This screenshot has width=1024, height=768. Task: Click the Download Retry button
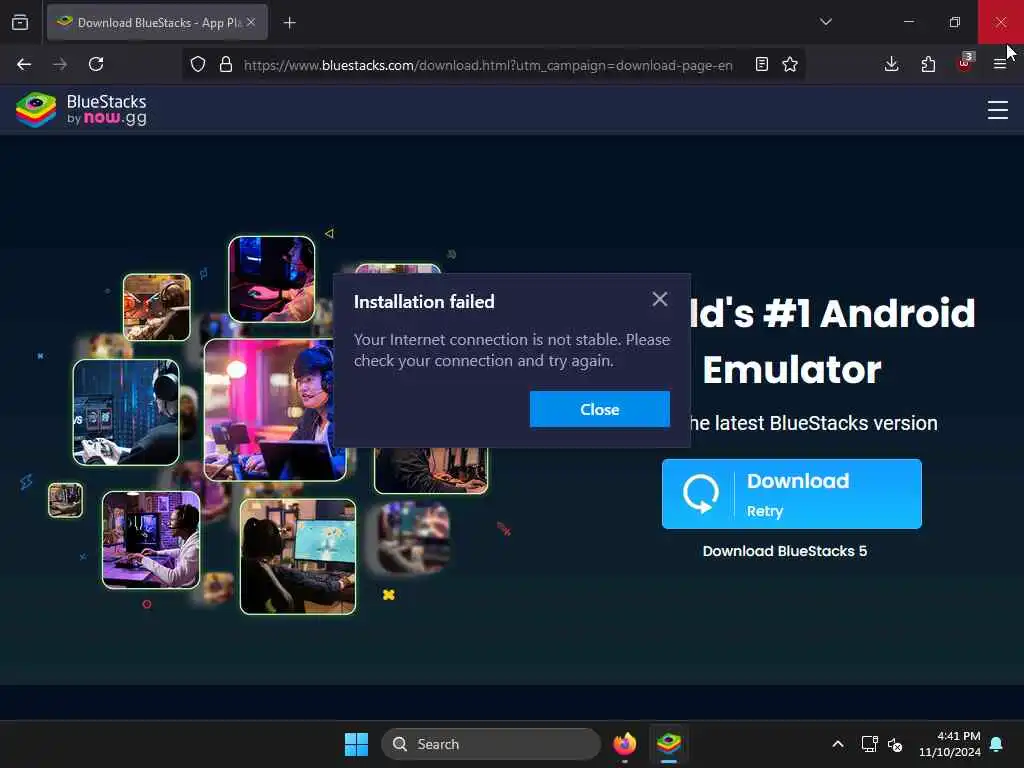tap(792, 494)
